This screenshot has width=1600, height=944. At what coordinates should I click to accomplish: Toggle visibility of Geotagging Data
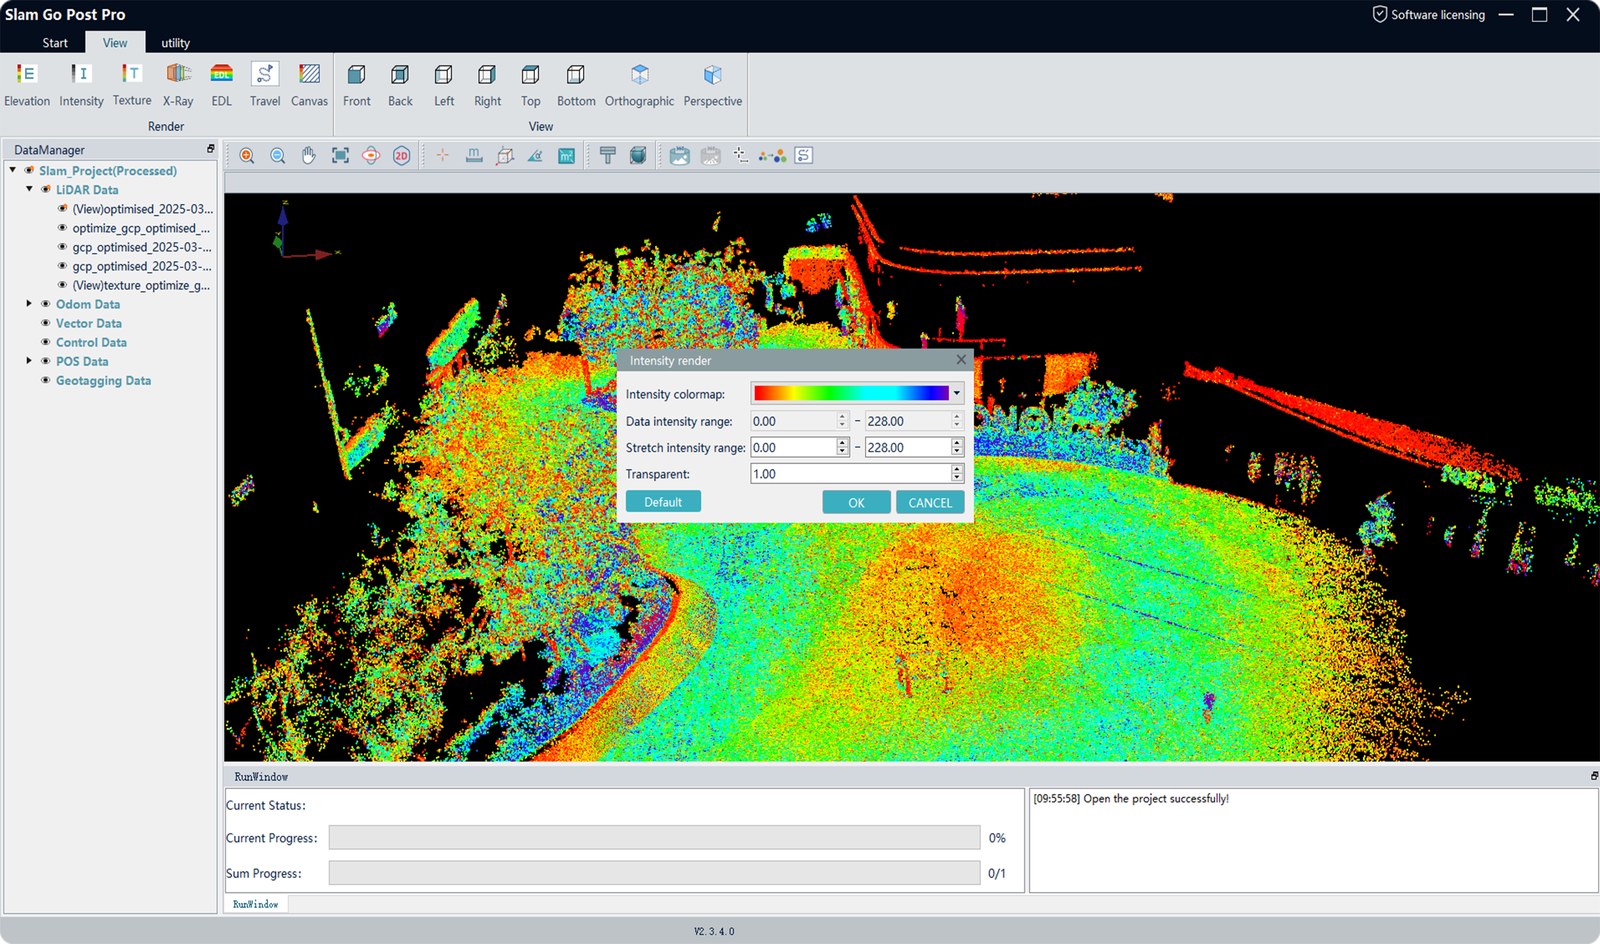(x=46, y=380)
